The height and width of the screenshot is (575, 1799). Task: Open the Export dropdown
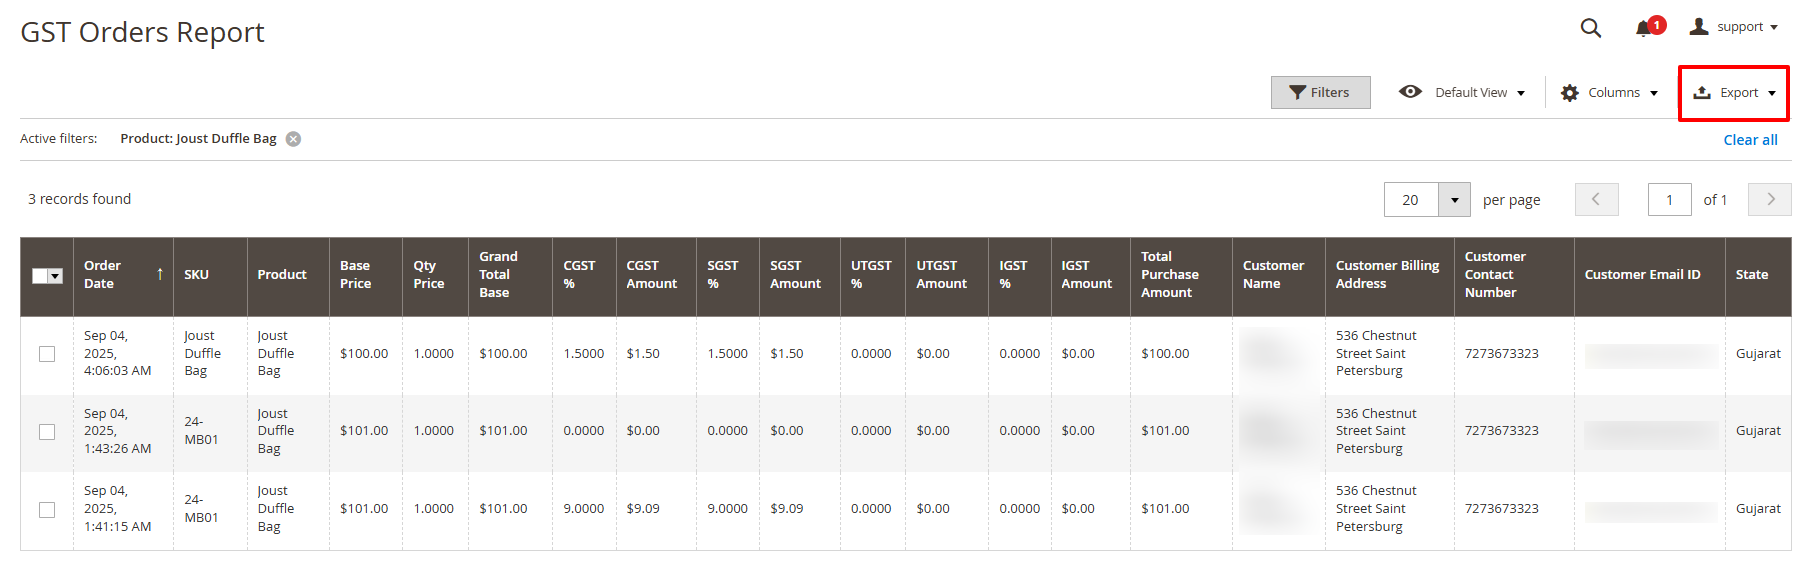(1734, 93)
